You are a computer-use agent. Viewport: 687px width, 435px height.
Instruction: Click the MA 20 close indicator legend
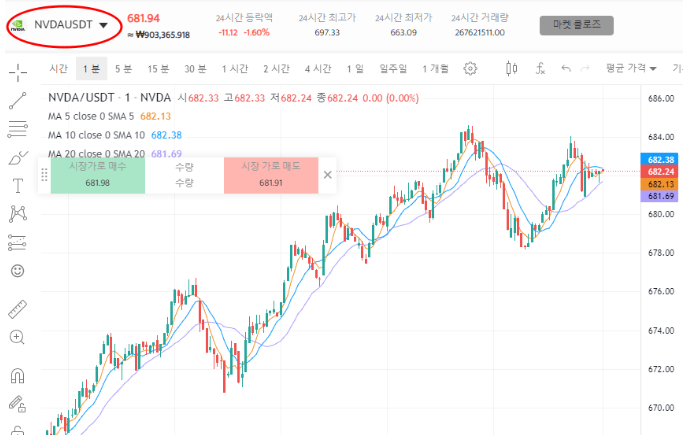coord(115,154)
